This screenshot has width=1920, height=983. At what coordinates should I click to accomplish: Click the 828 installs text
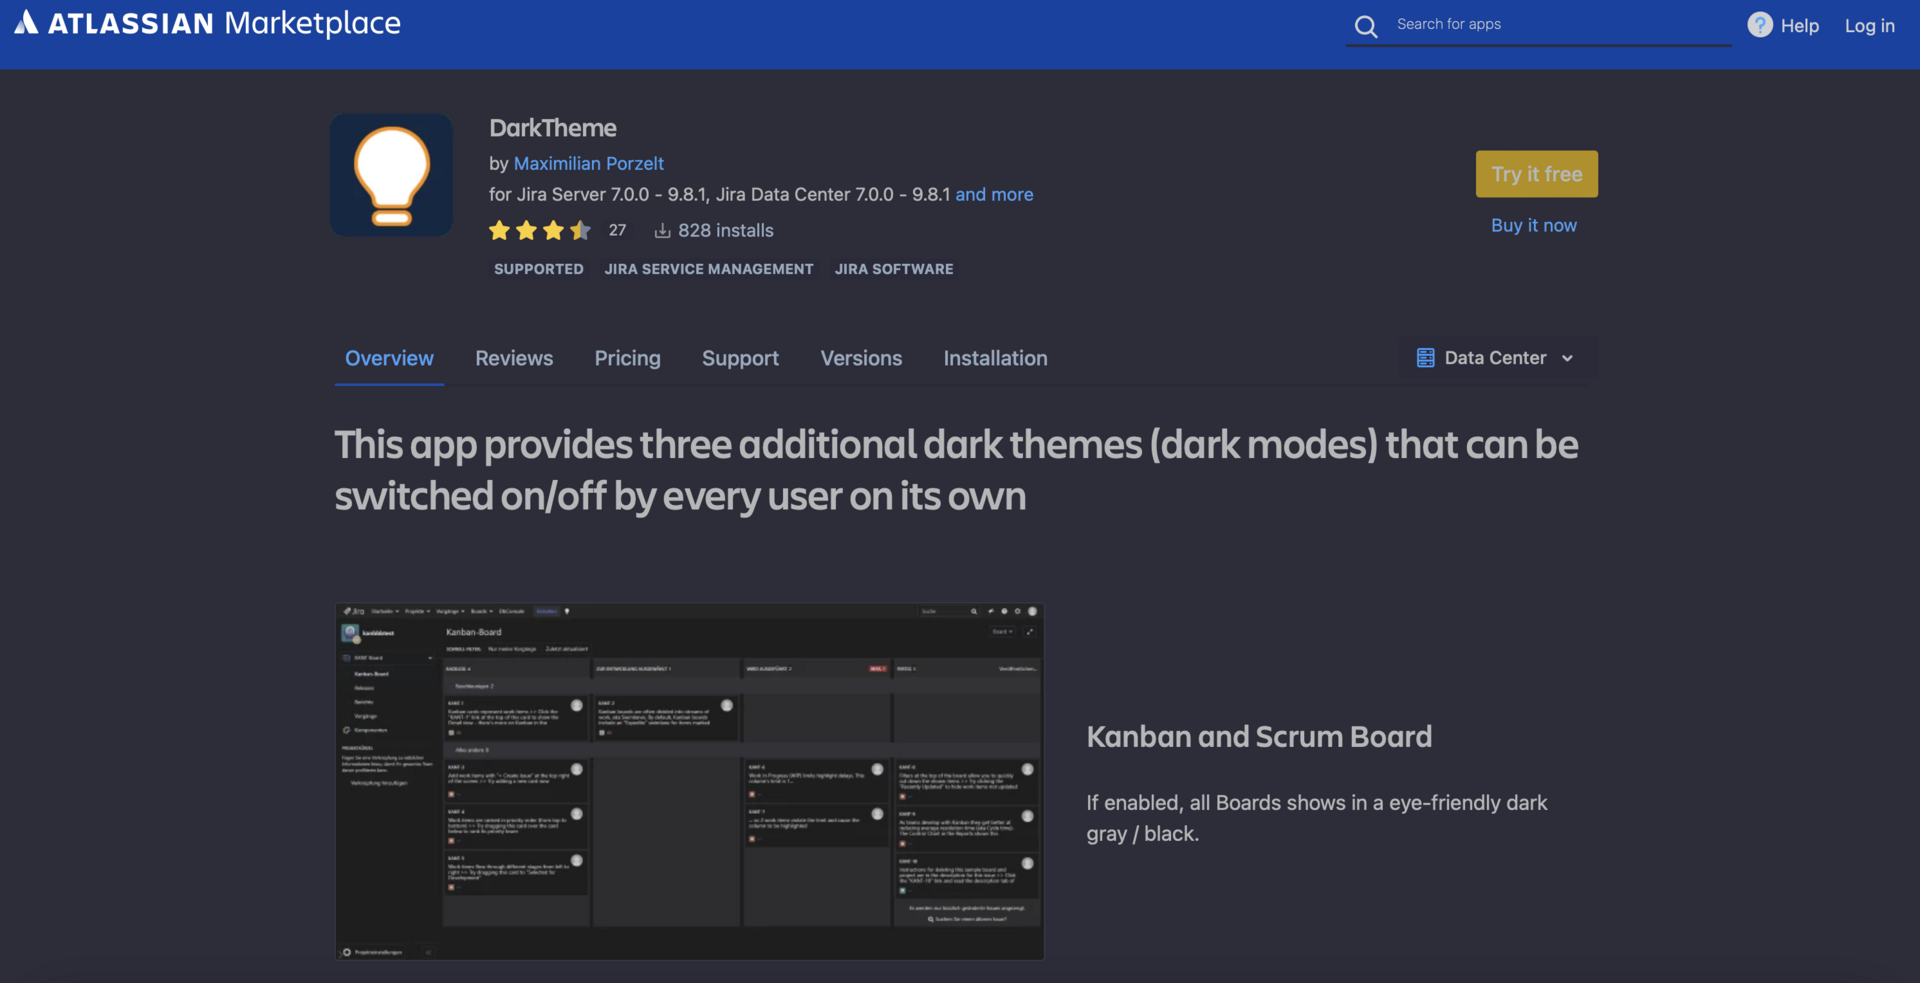point(726,231)
